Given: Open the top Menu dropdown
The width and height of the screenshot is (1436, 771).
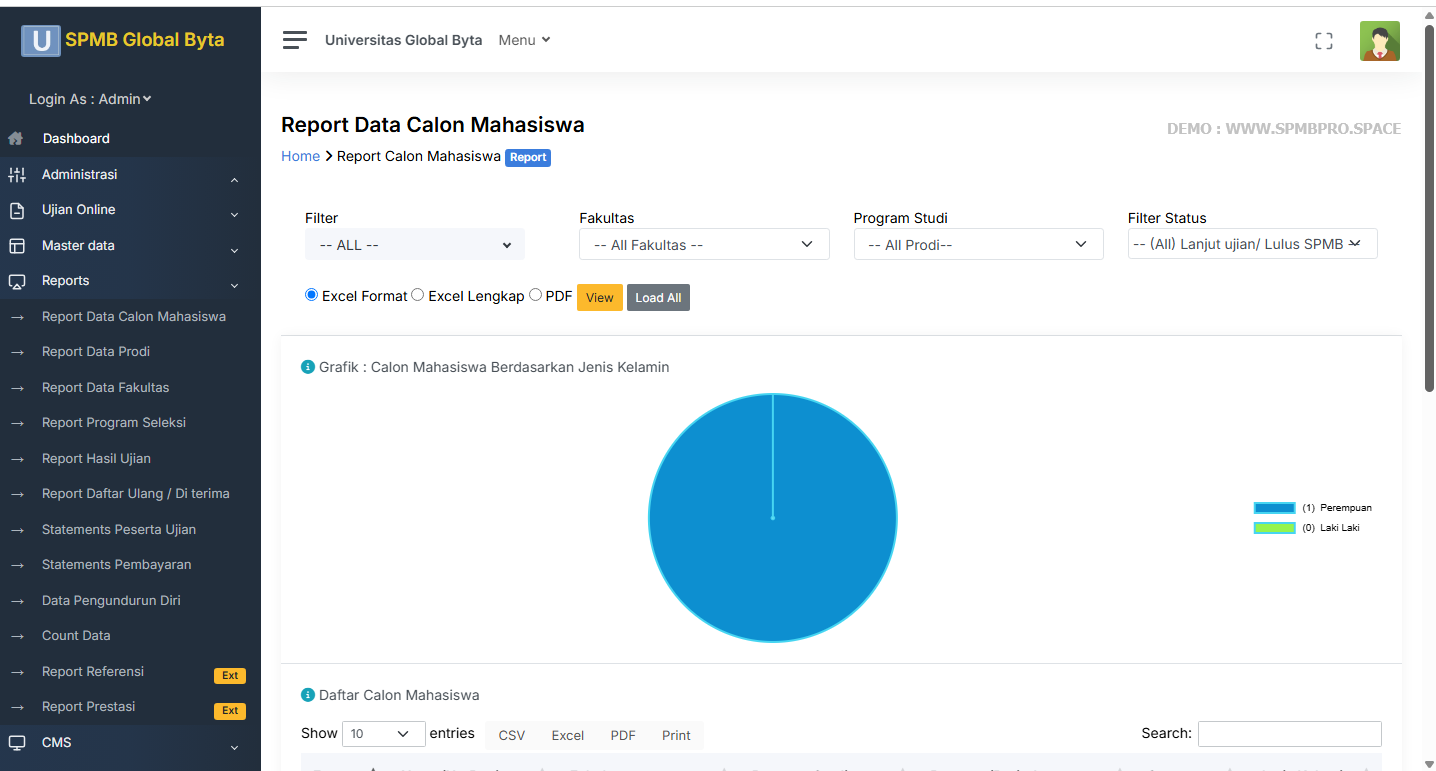Looking at the screenshot, I should click(524, 40).
